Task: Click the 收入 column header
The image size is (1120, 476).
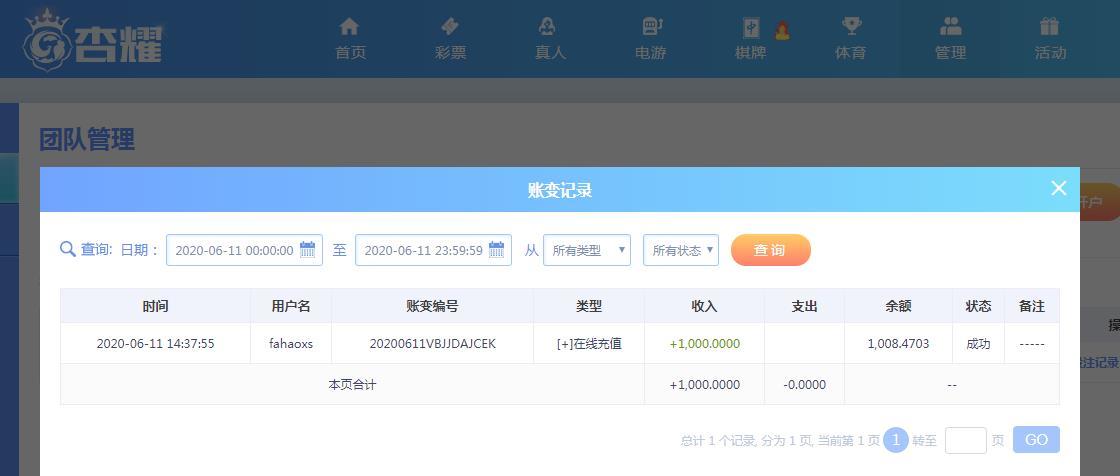Action: point(704,306)
